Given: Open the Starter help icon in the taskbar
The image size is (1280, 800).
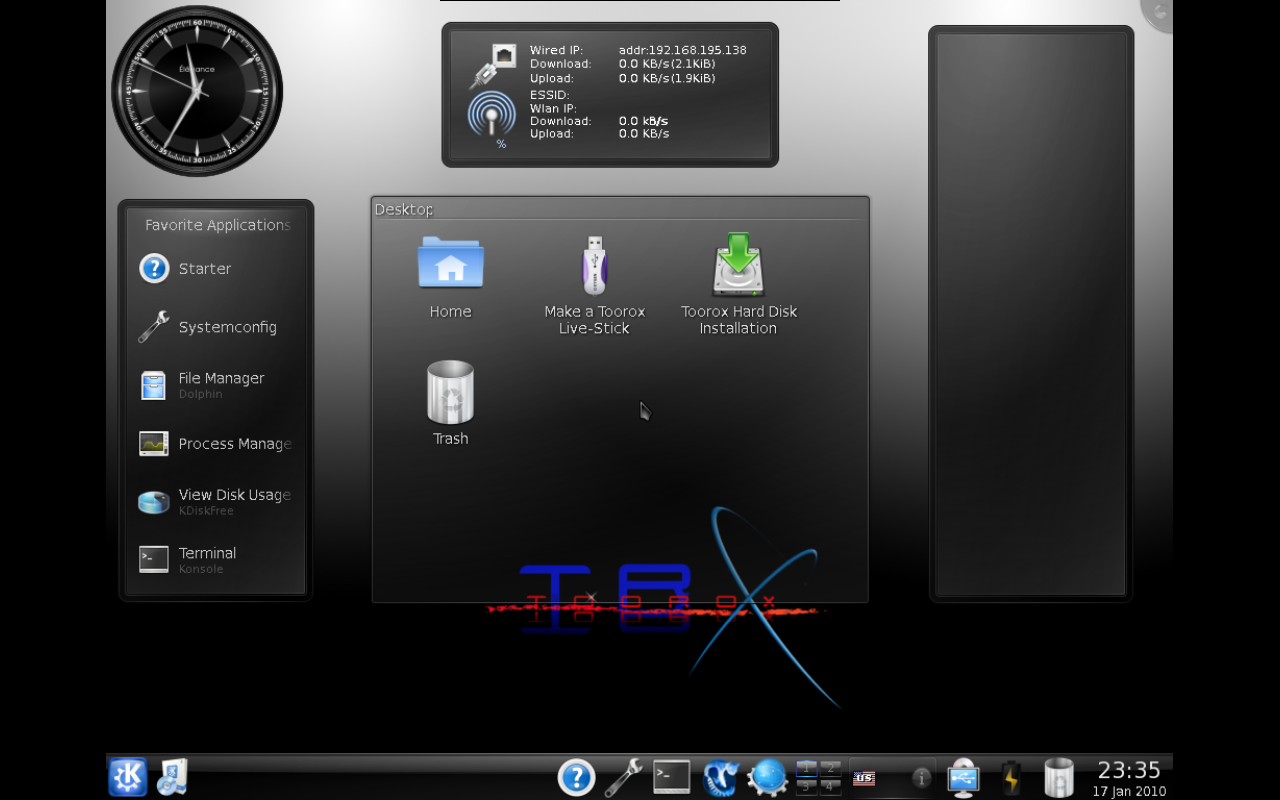Looking at the screenshot, I should [576, 777].
